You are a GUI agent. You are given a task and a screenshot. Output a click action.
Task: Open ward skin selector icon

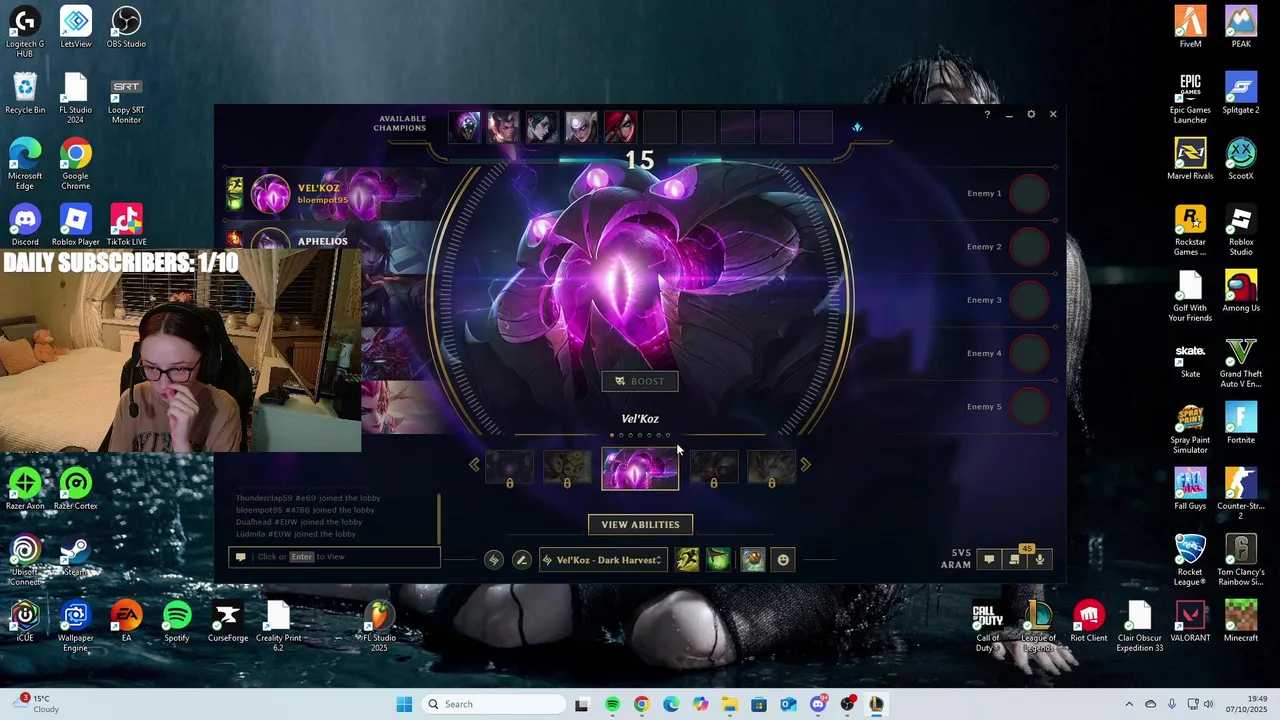tap(753, 560)
